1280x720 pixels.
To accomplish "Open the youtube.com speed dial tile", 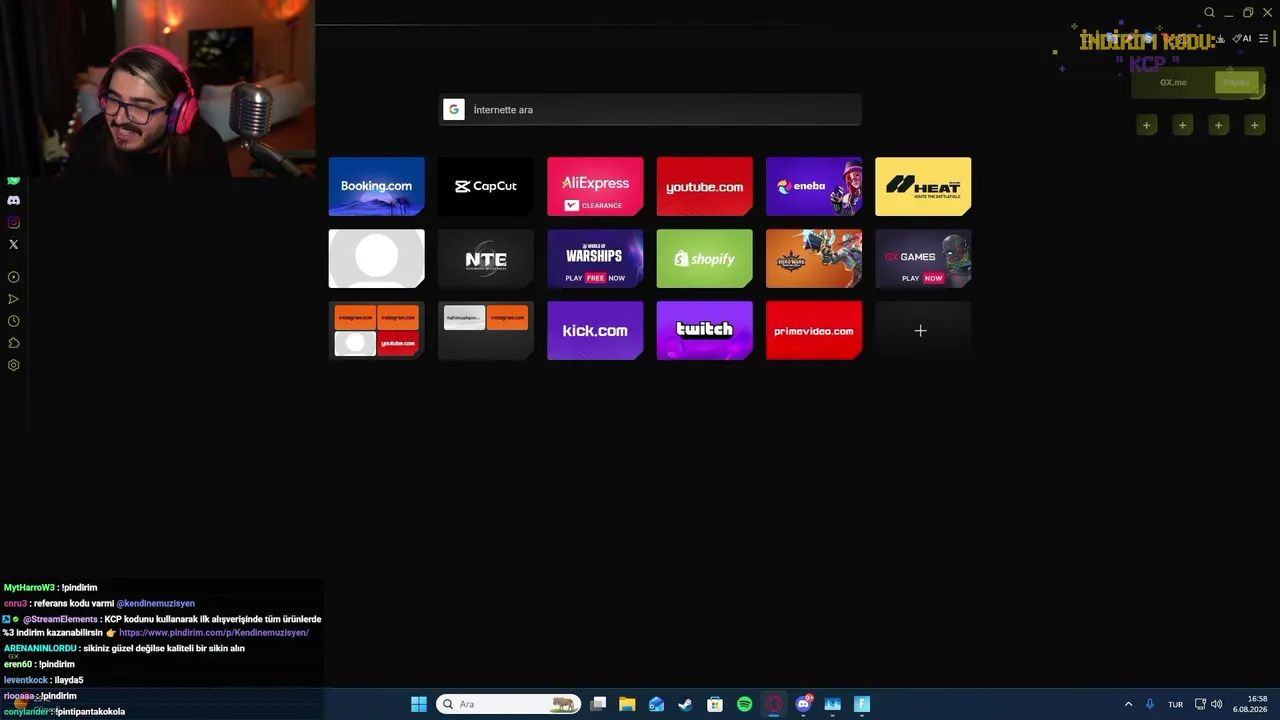I will pyautogui.click(x=704, y=186).
